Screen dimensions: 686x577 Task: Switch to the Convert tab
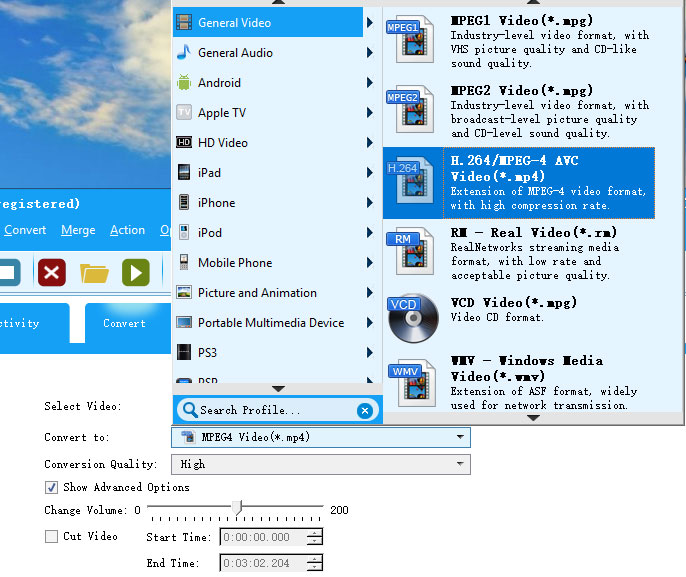[128, 324]
